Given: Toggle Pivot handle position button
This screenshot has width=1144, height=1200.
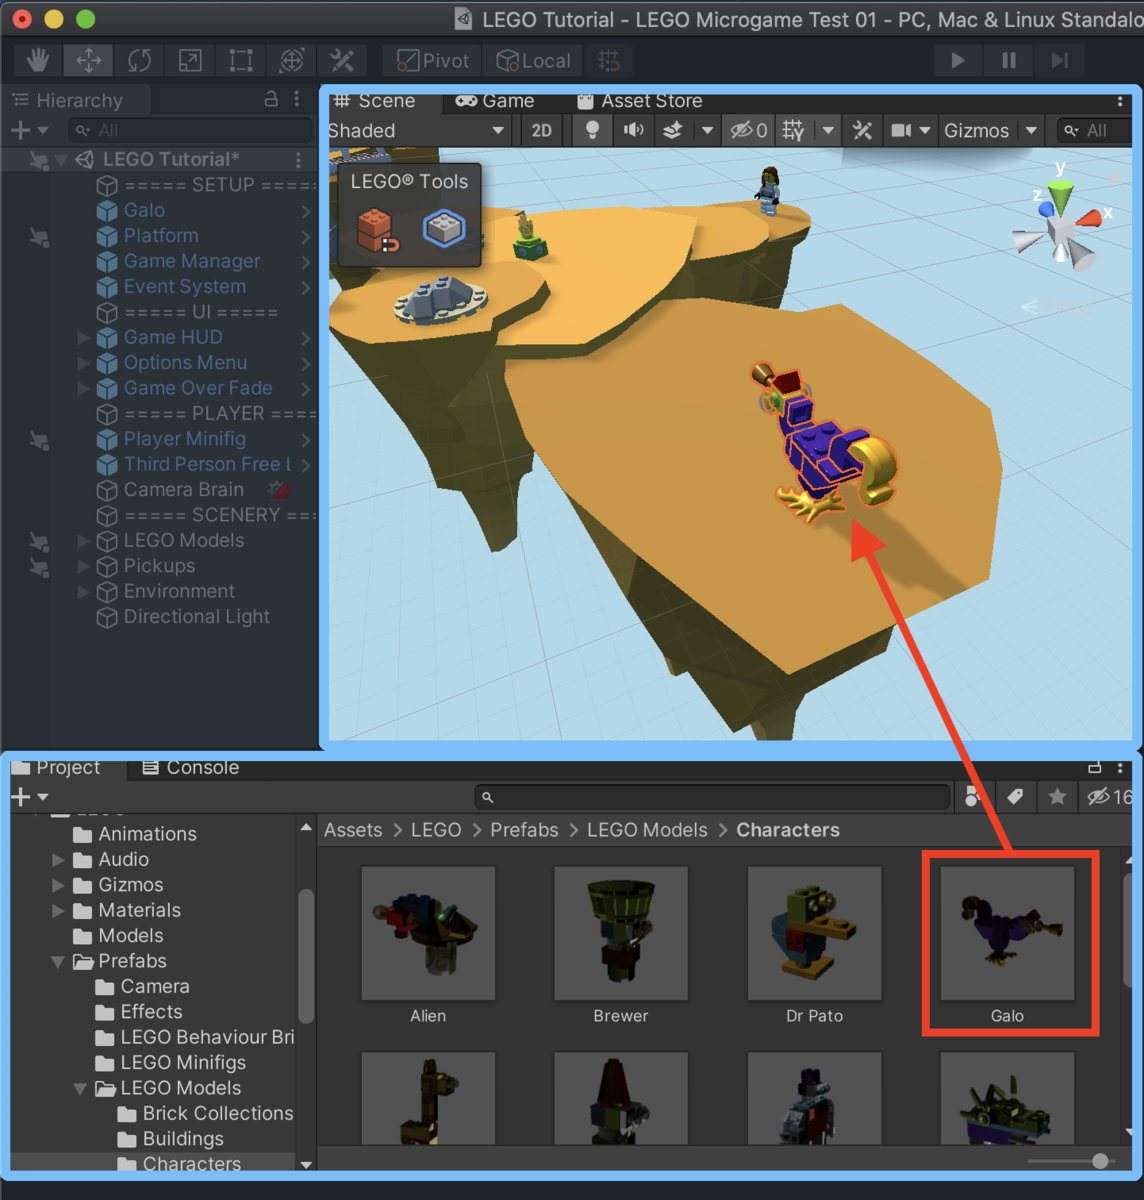Looking at the screenshot, I should [432, 61].
